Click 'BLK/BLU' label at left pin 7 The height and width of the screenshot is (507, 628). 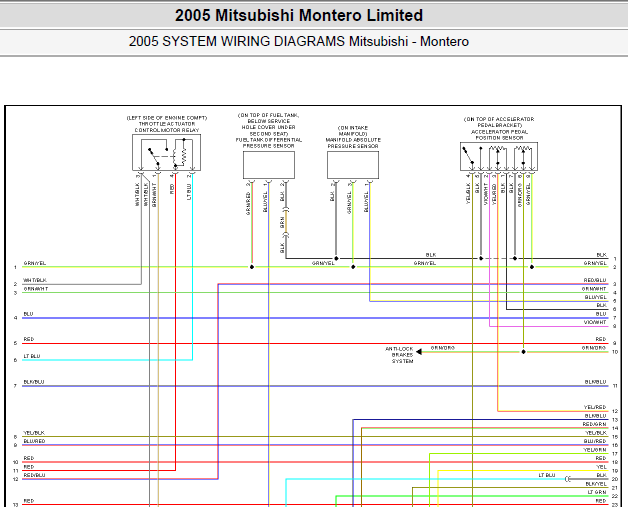pyautogui.click(x=34, y=382)
